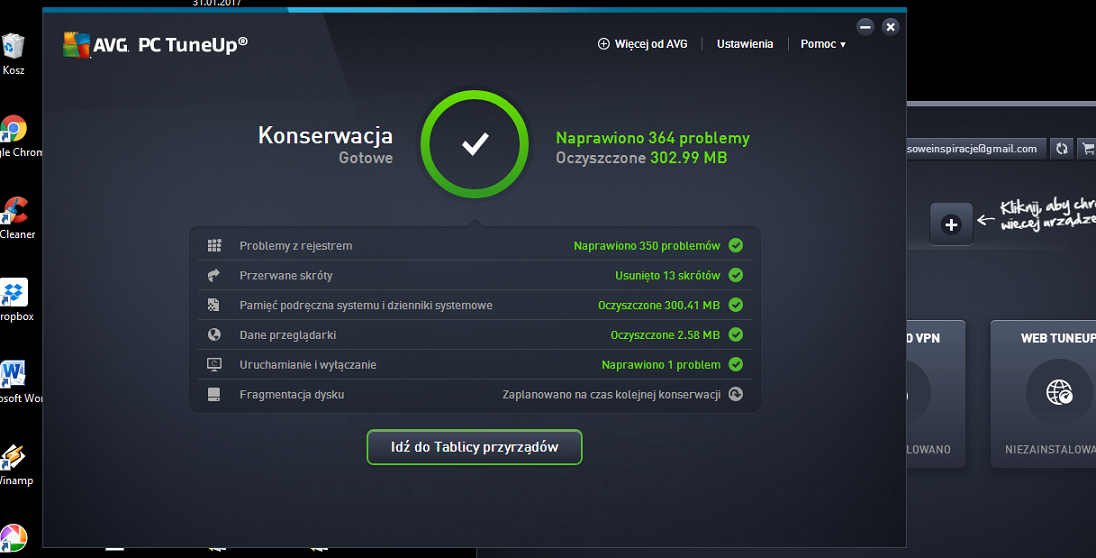Open the Dropbox desktop shortcut
This screenshot has width=1096, height=558.
[14, 292]
